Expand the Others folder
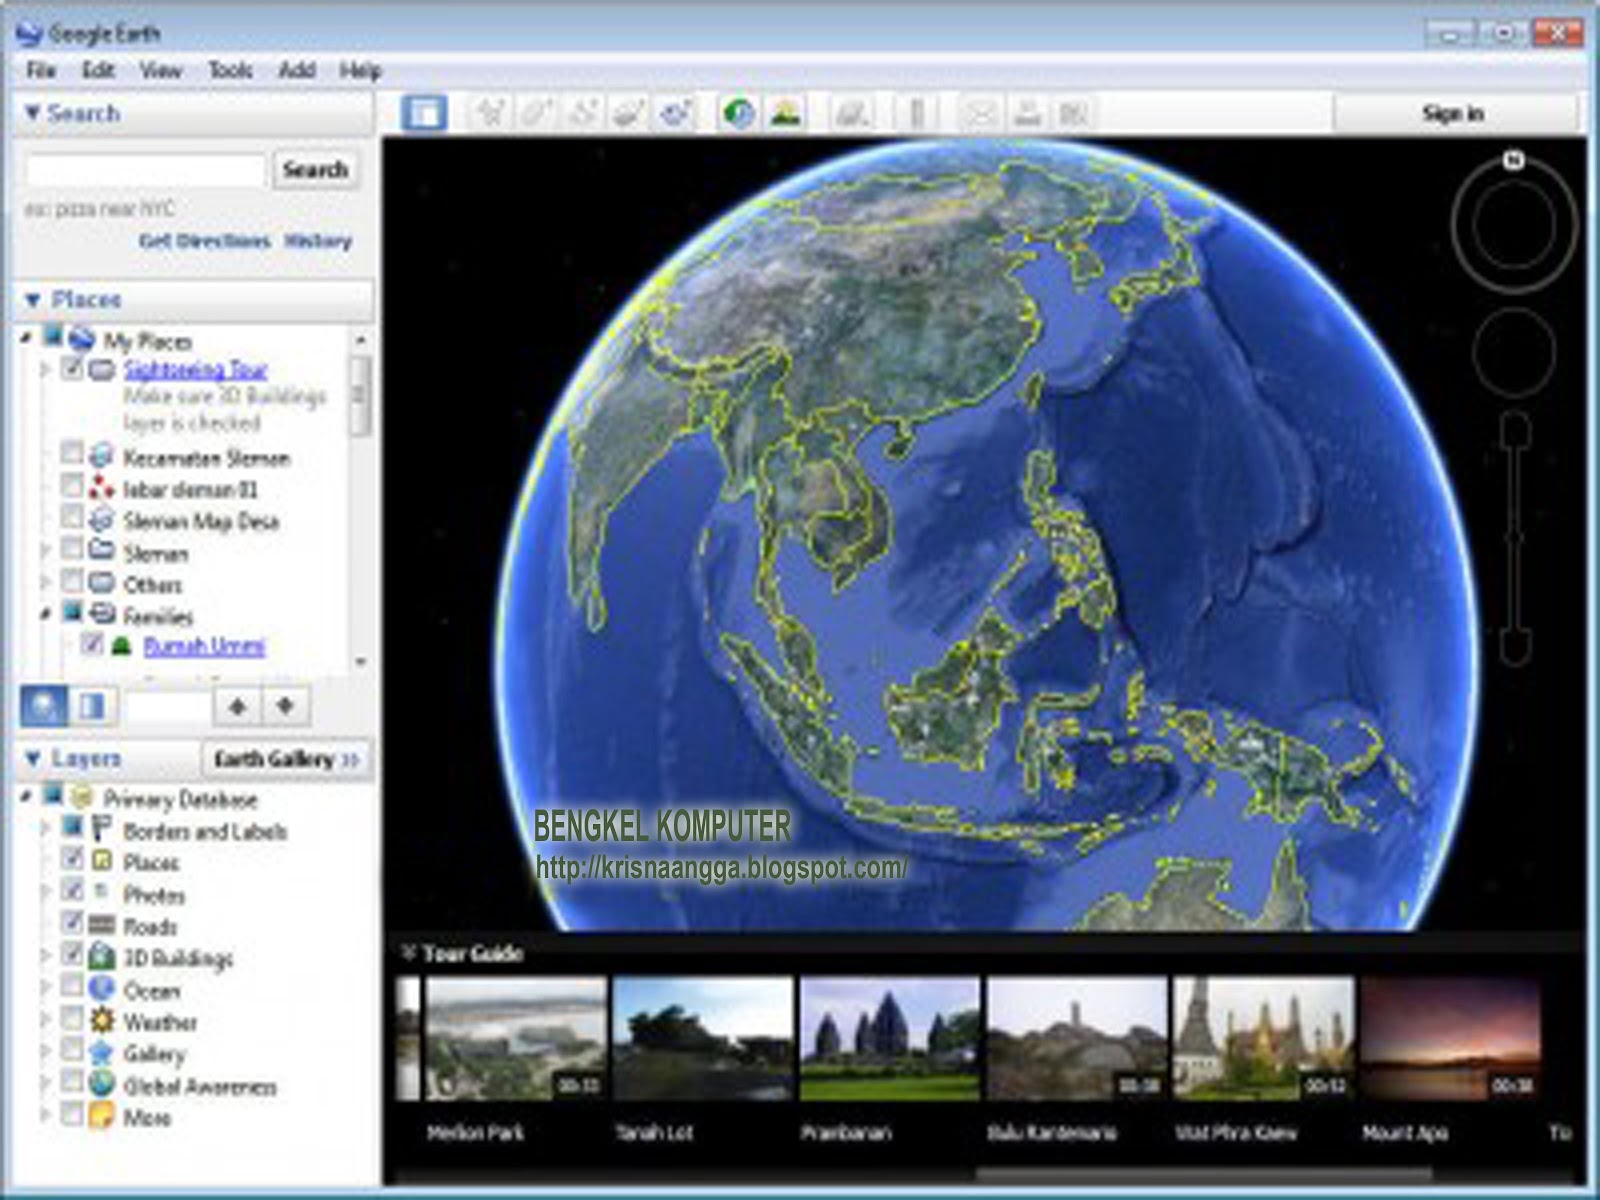1600x1200 pixels. click(x=46, y=582)
